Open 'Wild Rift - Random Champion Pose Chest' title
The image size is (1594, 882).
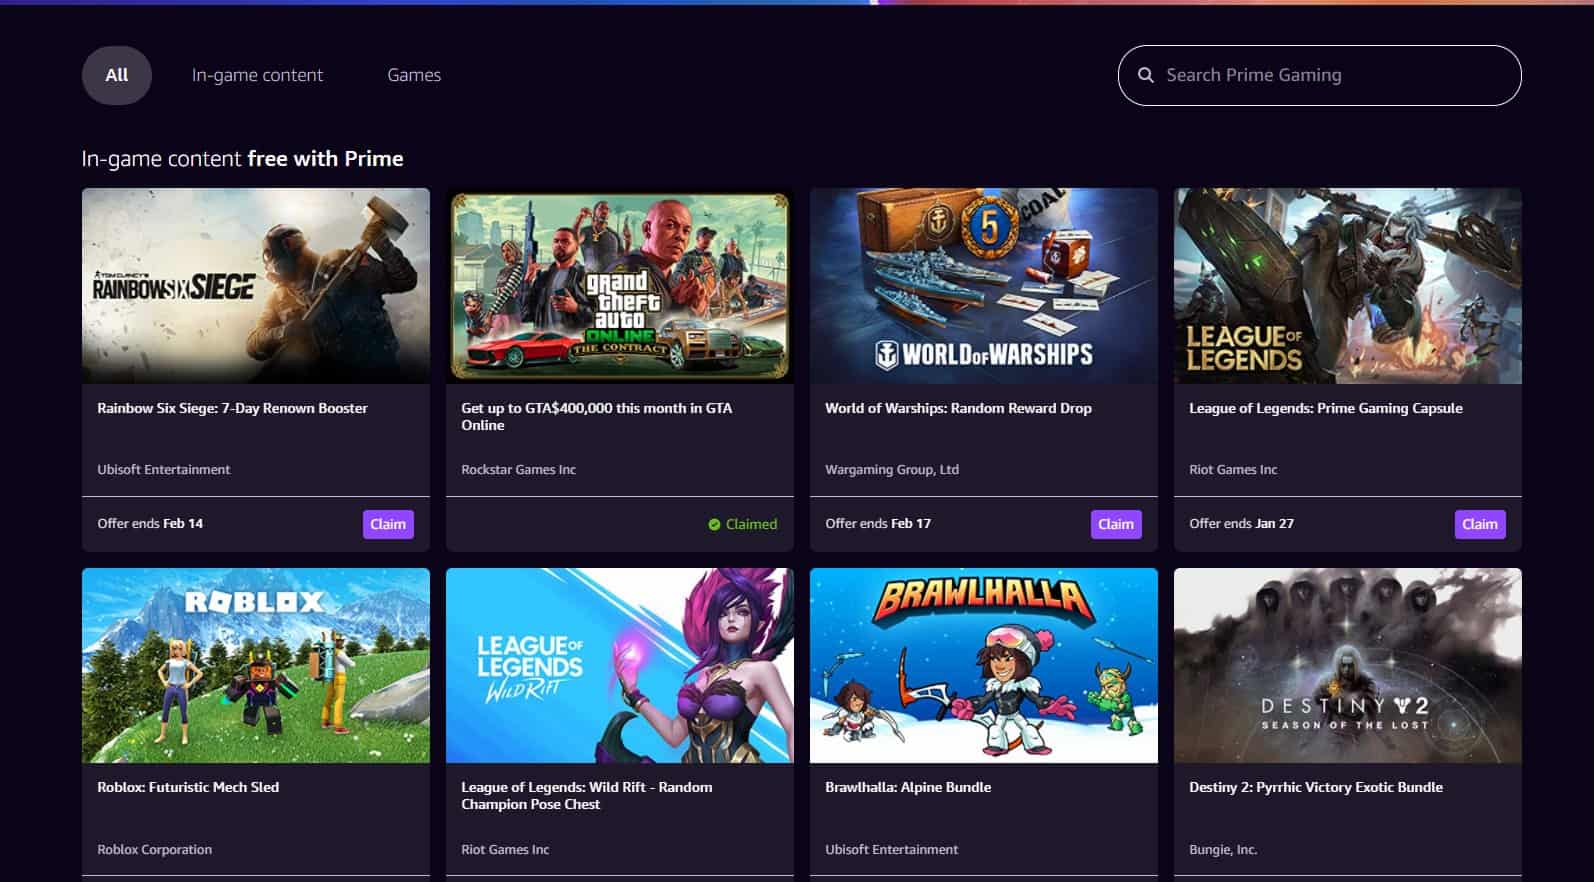coord(587,795)
